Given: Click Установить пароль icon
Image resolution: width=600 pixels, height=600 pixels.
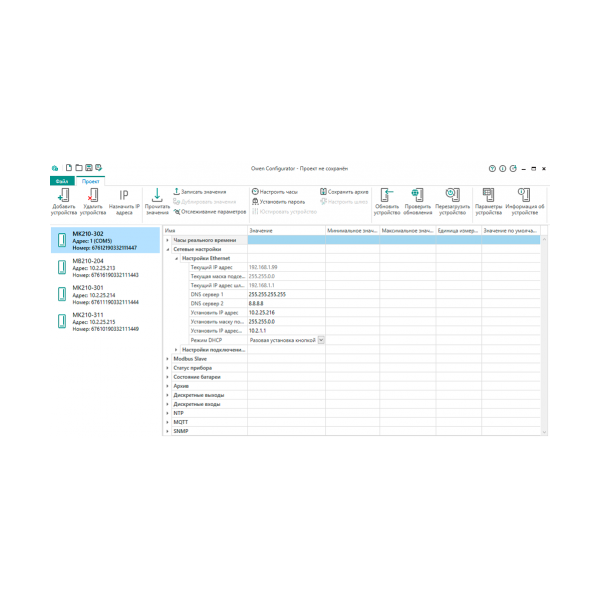Looking at the screenshot, I should [255, 201].
